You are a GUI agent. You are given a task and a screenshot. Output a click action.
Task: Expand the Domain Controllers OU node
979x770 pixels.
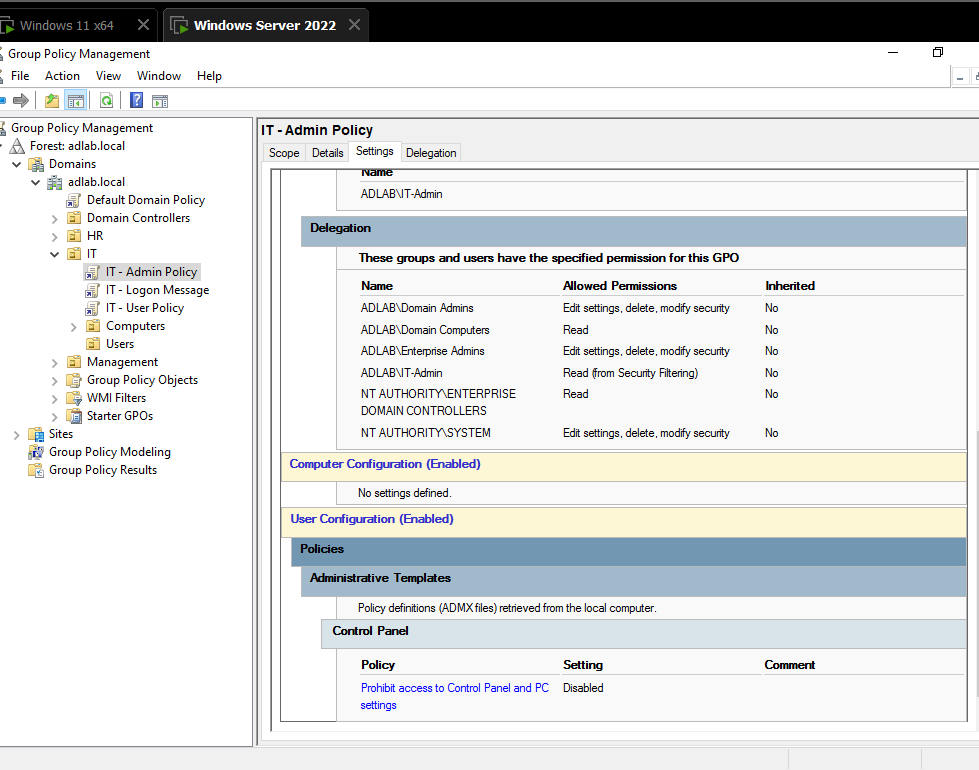pyautogui.click(x=54, y=219)
